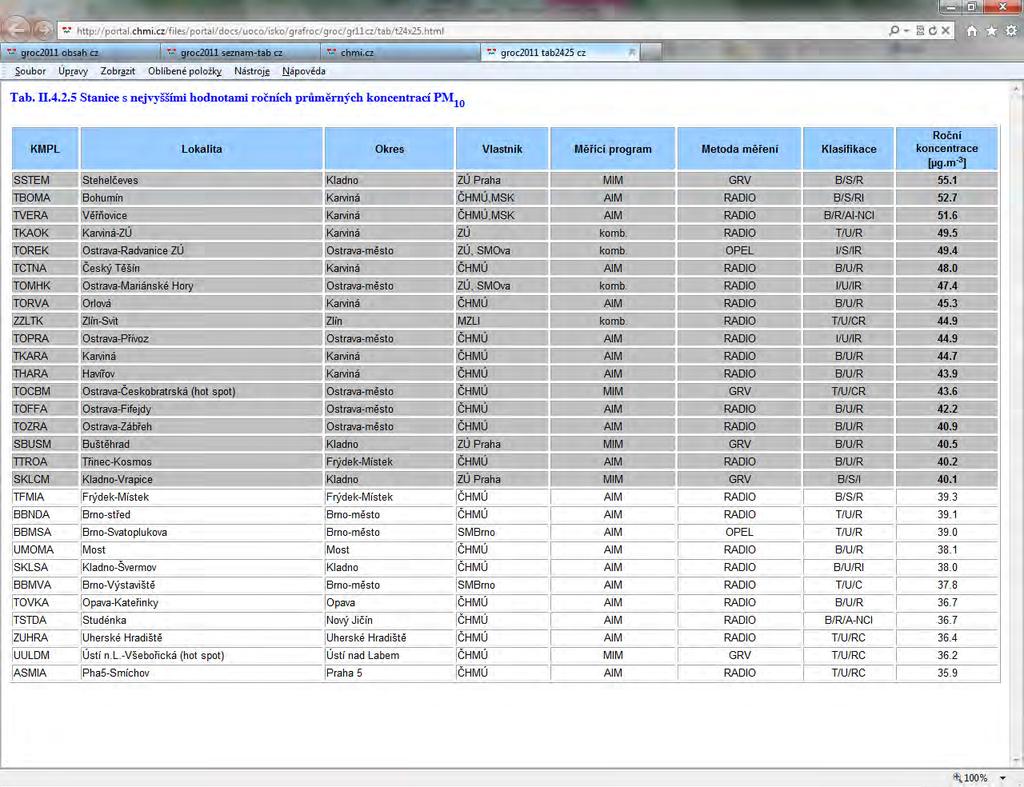Open the Oblíbené položky menu
The image size is (1024, 787).
click(185, 71)
